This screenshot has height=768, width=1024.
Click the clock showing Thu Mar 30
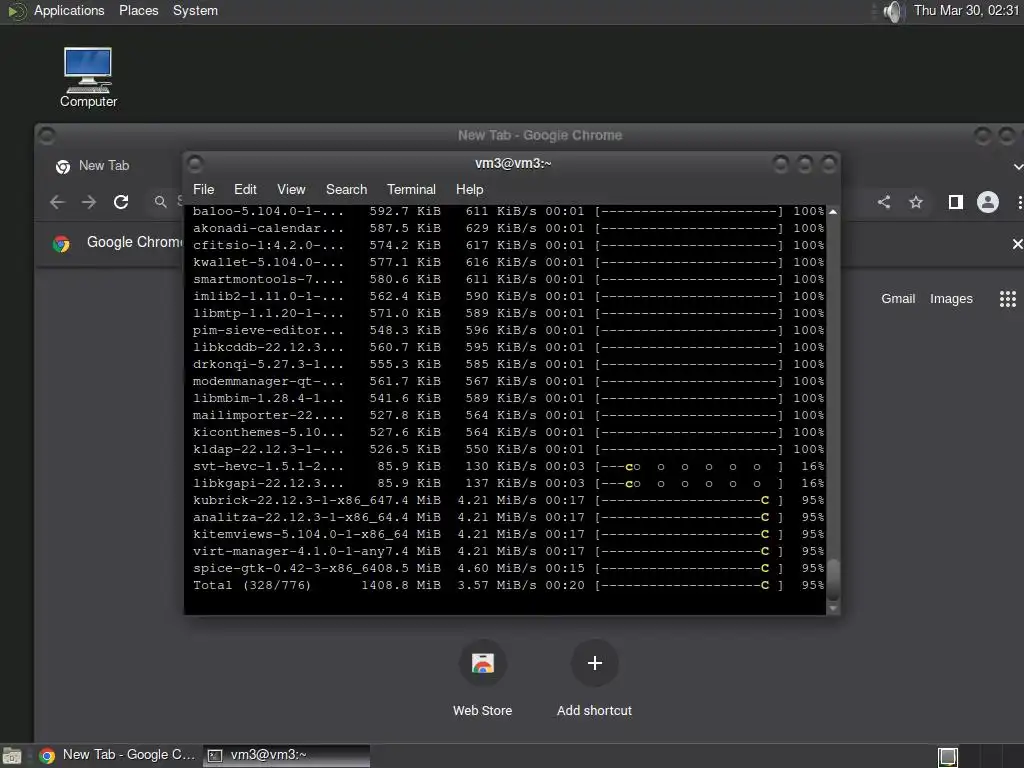[x=967, y=10]
